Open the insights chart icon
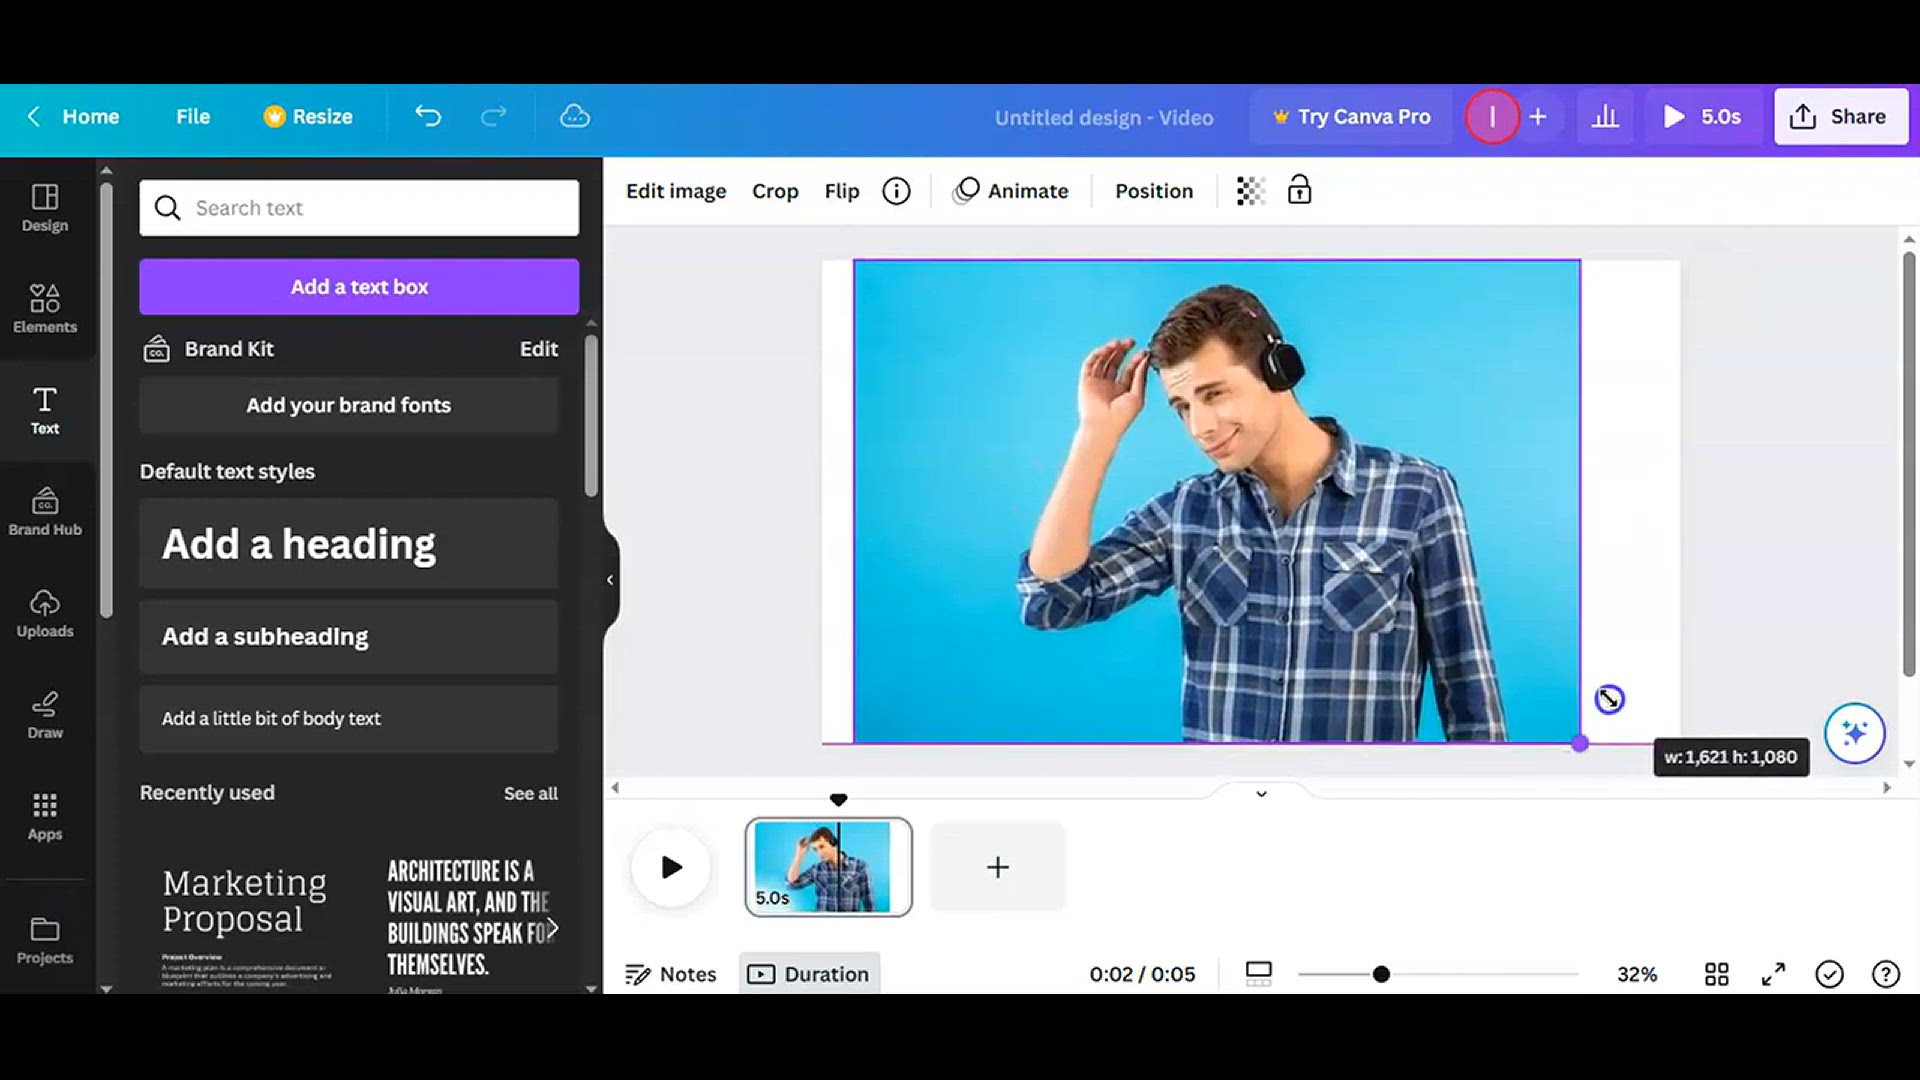This screenshot has width=1920, height=1080. click(1606, 117)
